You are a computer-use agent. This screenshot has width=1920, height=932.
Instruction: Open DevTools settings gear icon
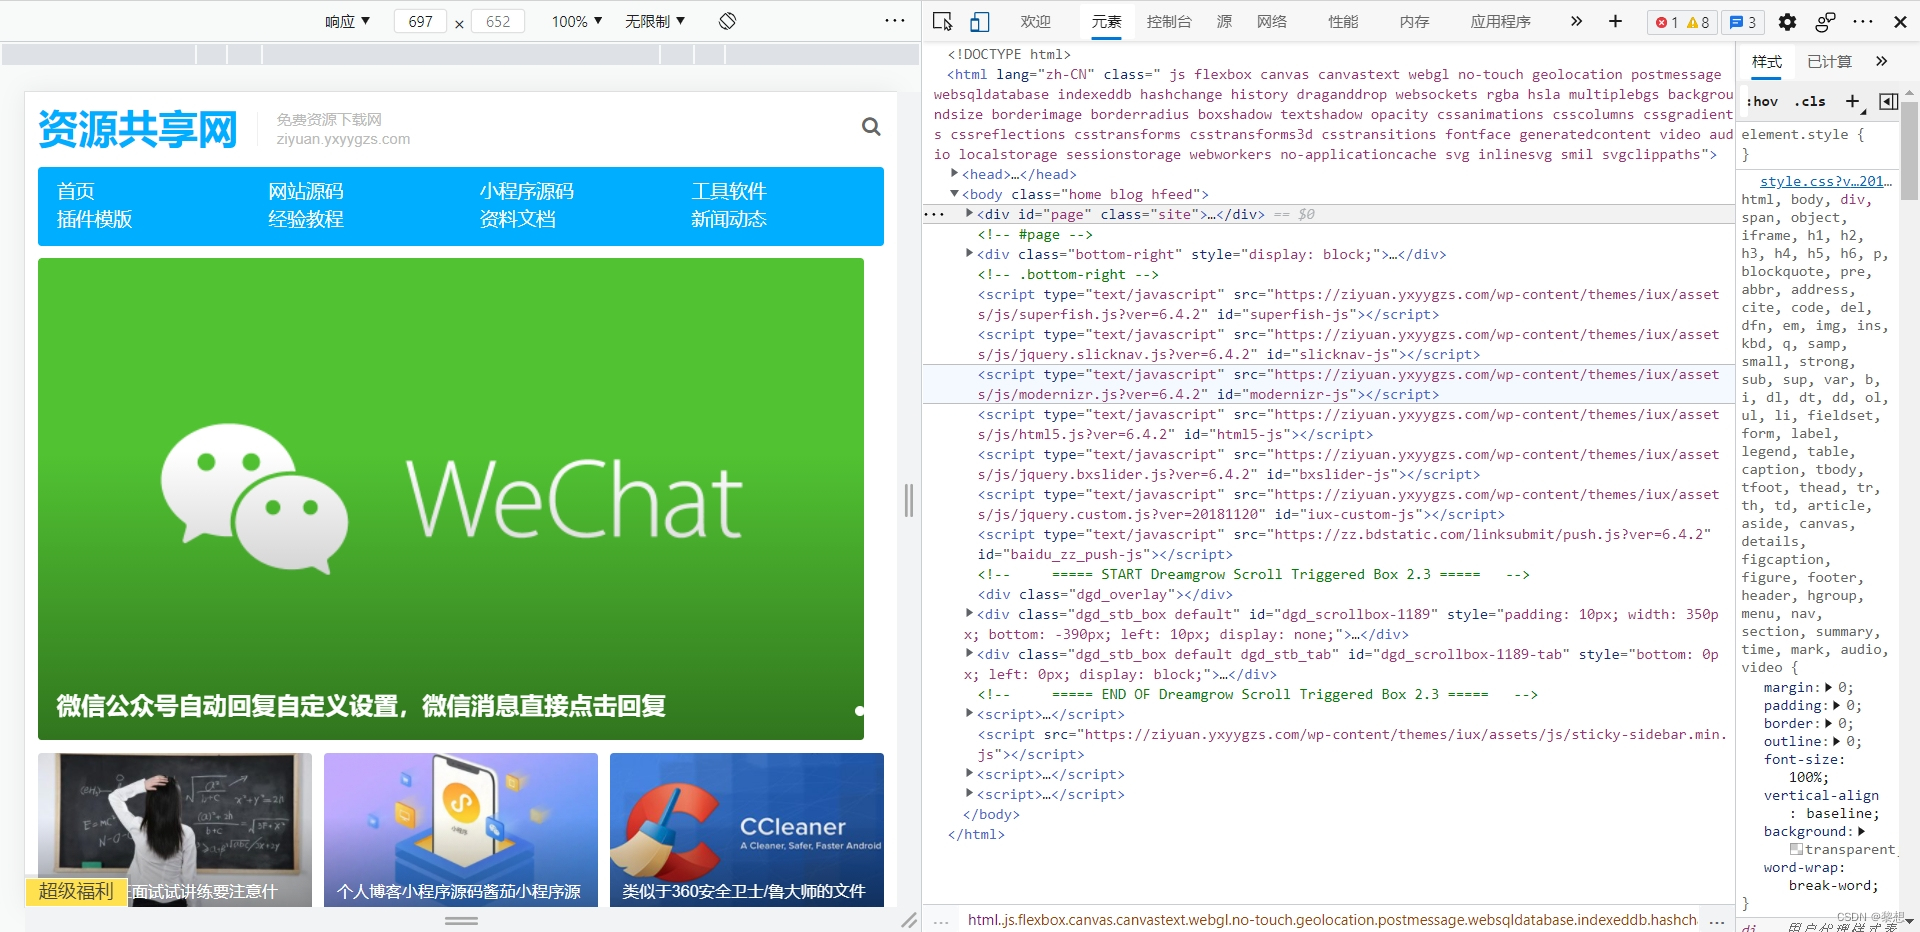point(1787,21)
